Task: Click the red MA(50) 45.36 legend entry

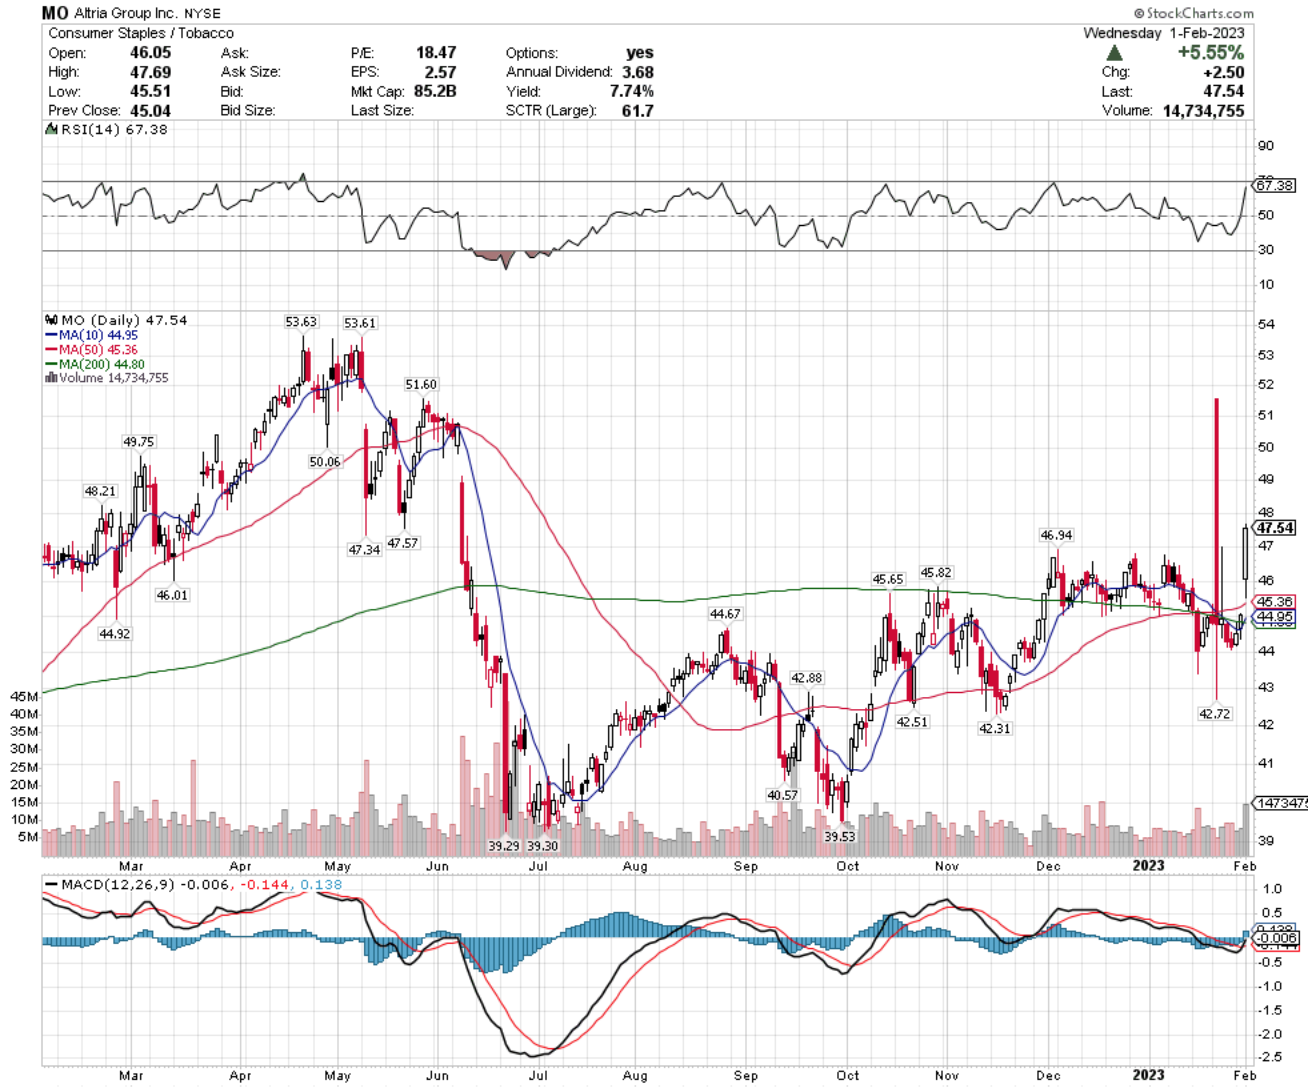Action: [x=92, y=350]
